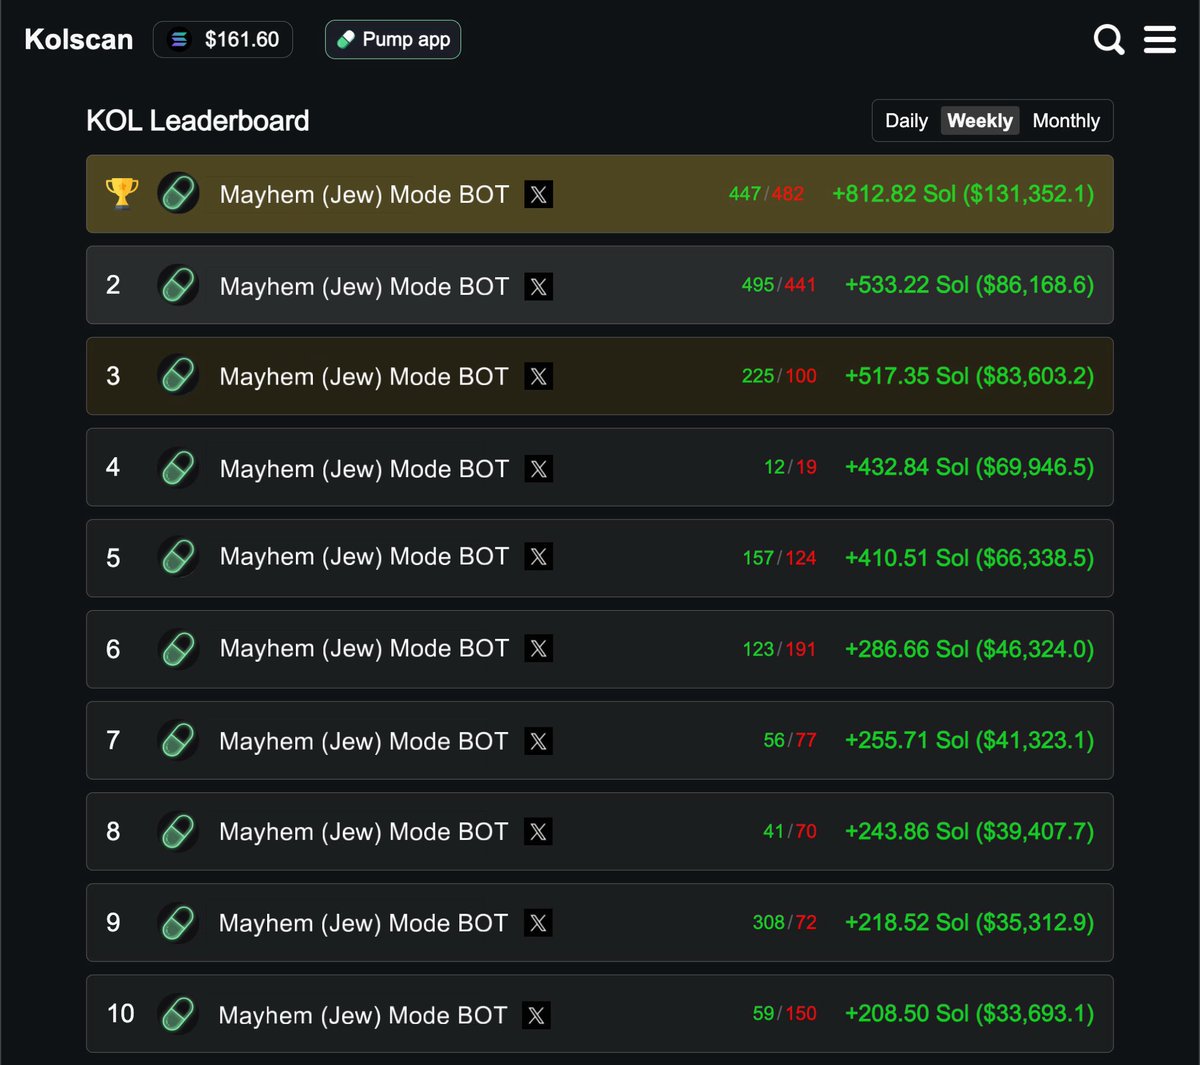The height and width of the screenshot is (1065, 1200).
Task: Open rank 9 Mayhem (Jew) Mode BOT name
Action: 363,924
